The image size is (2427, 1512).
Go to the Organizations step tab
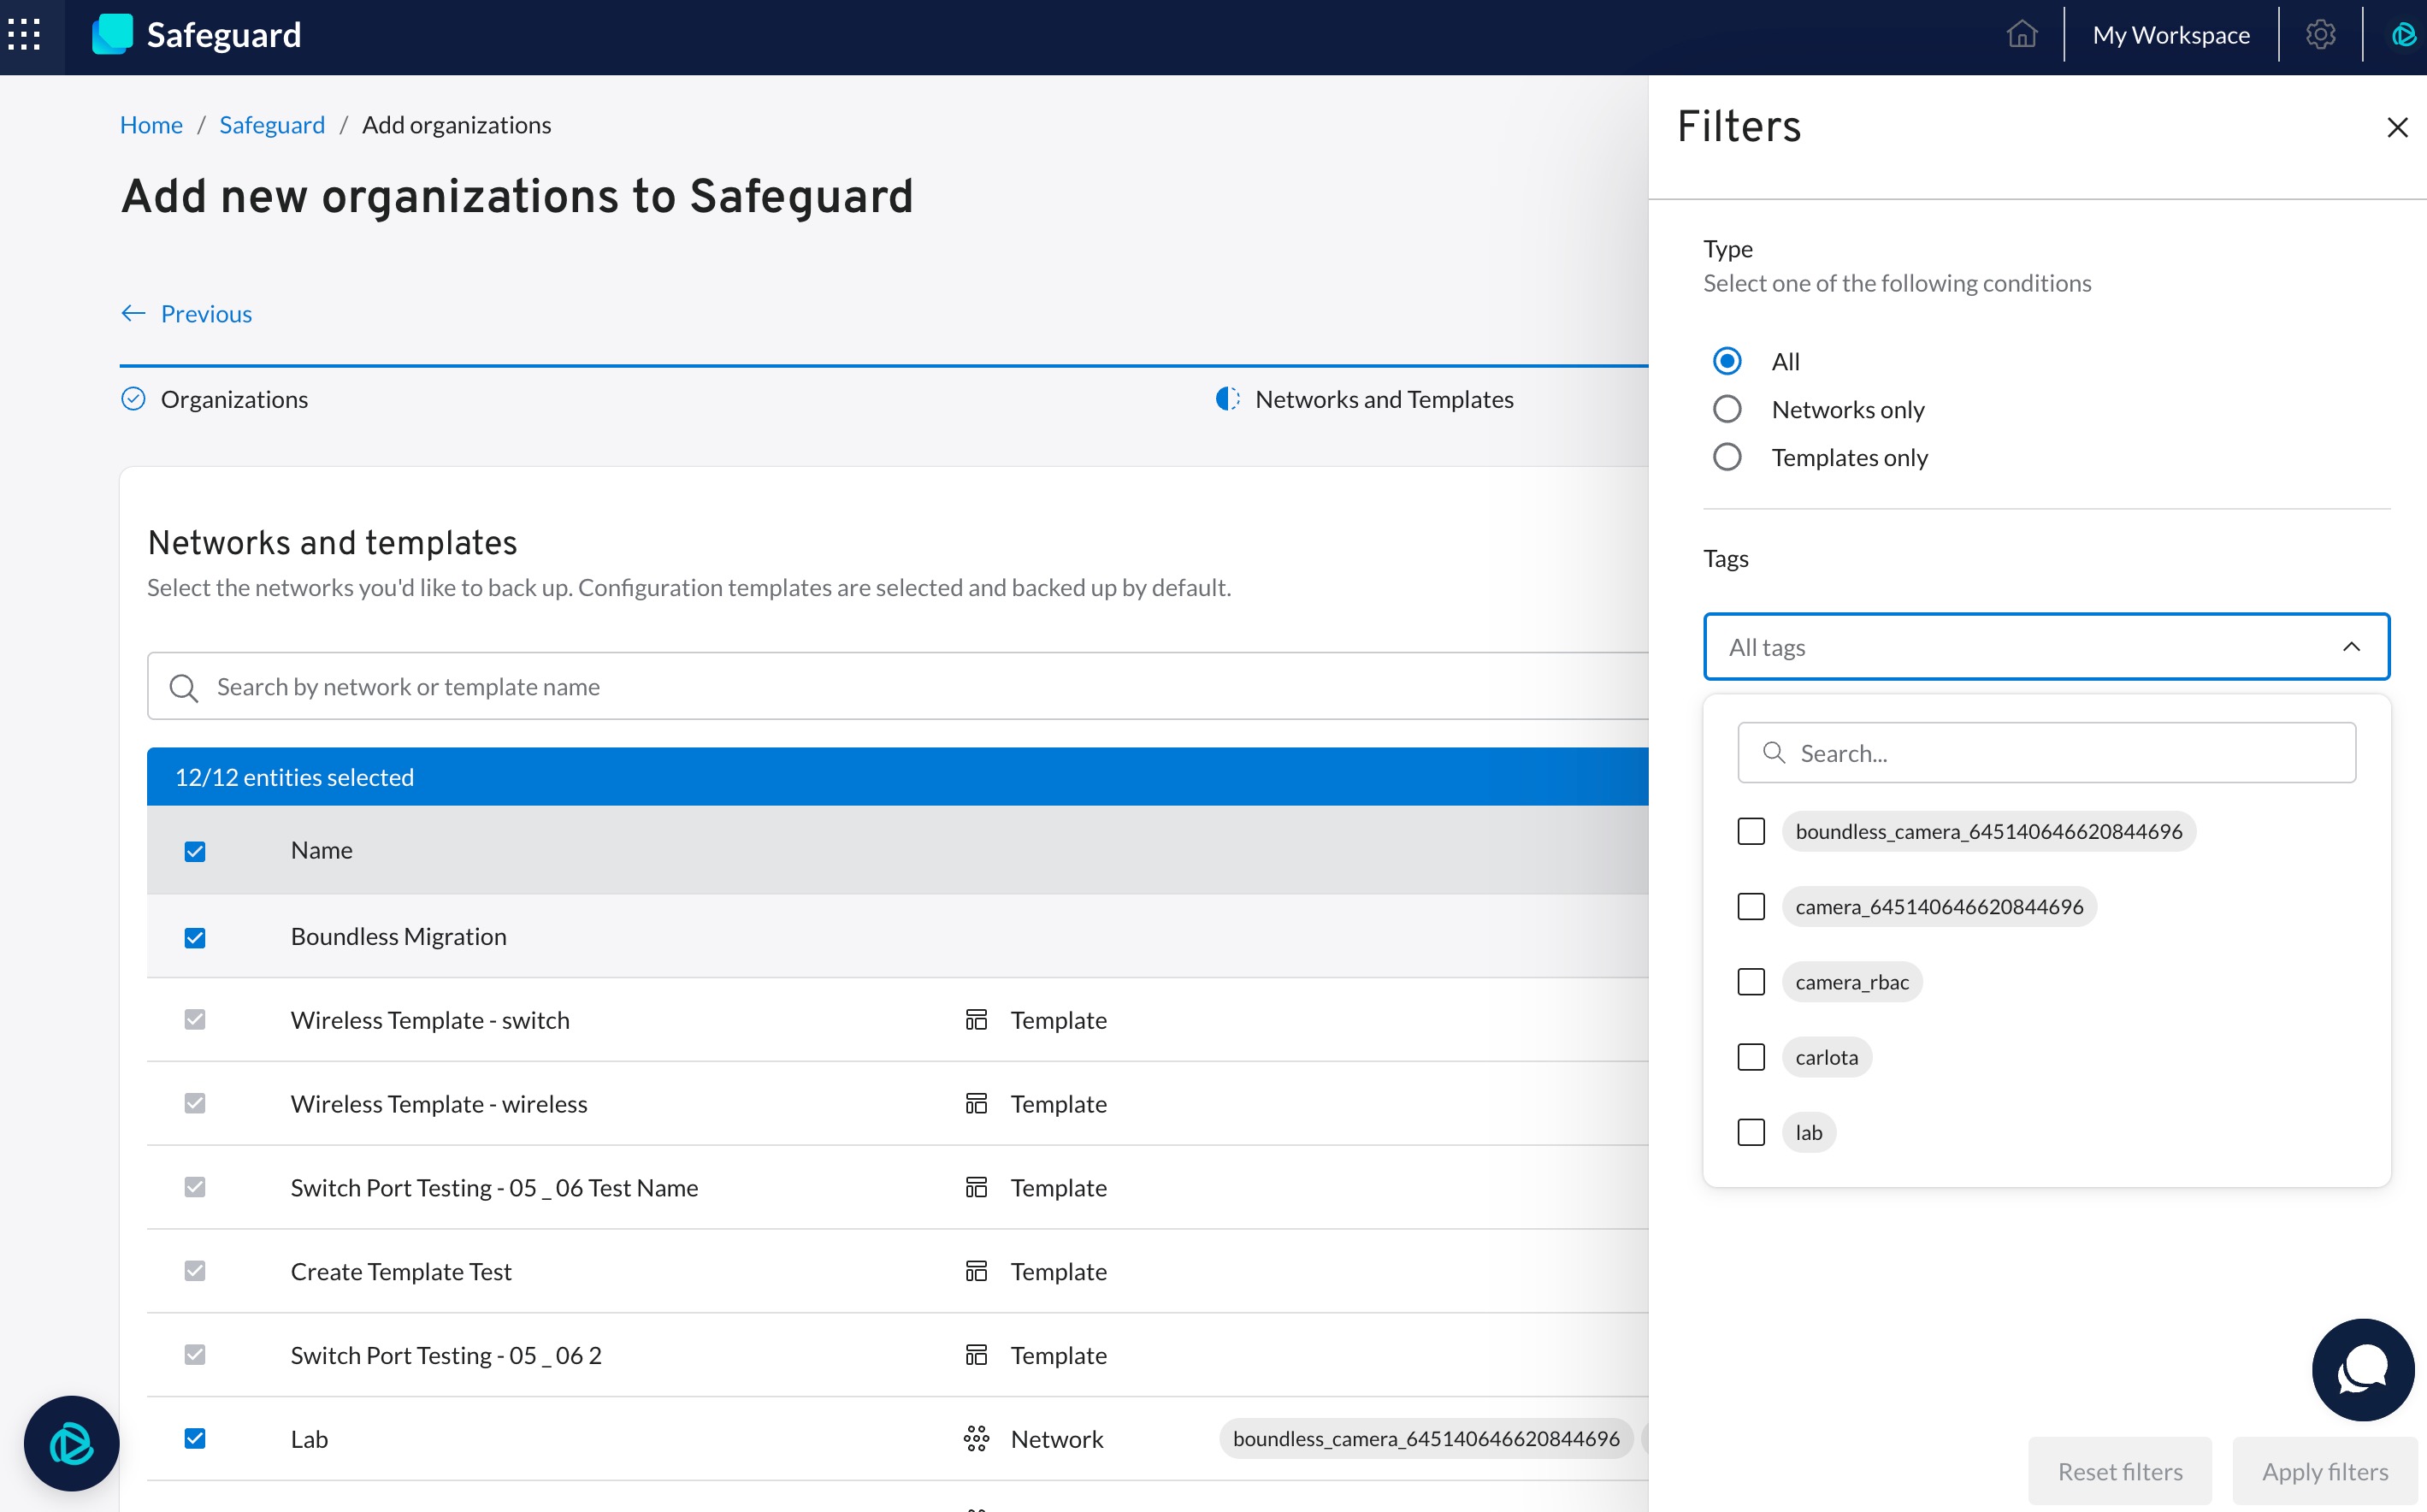(233, 399)
